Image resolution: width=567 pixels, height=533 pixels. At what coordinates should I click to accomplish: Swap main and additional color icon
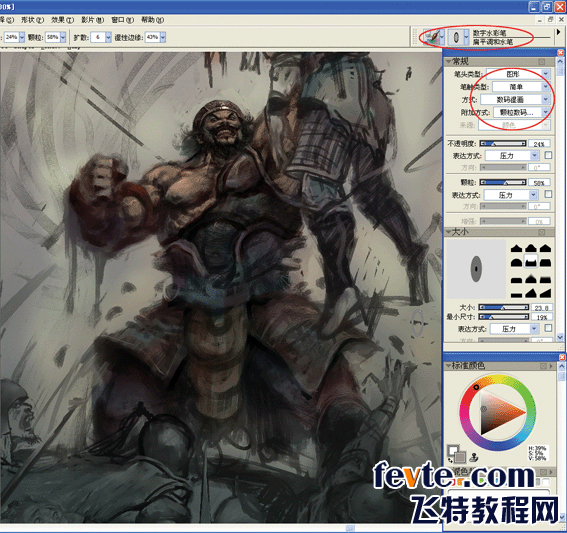tap(450, 460)
